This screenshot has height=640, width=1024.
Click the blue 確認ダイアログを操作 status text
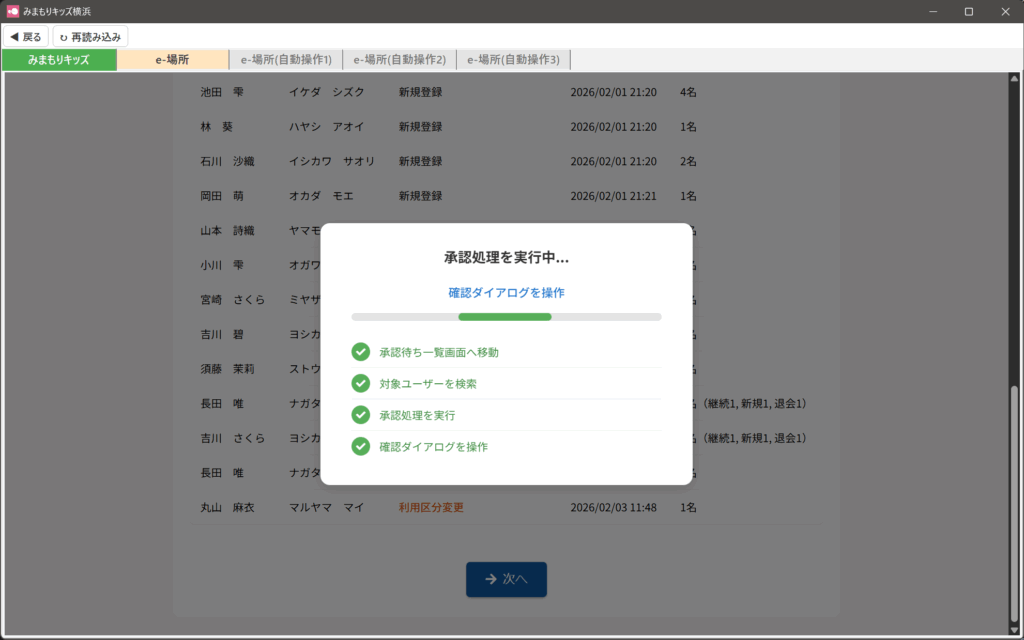(506, 293)
